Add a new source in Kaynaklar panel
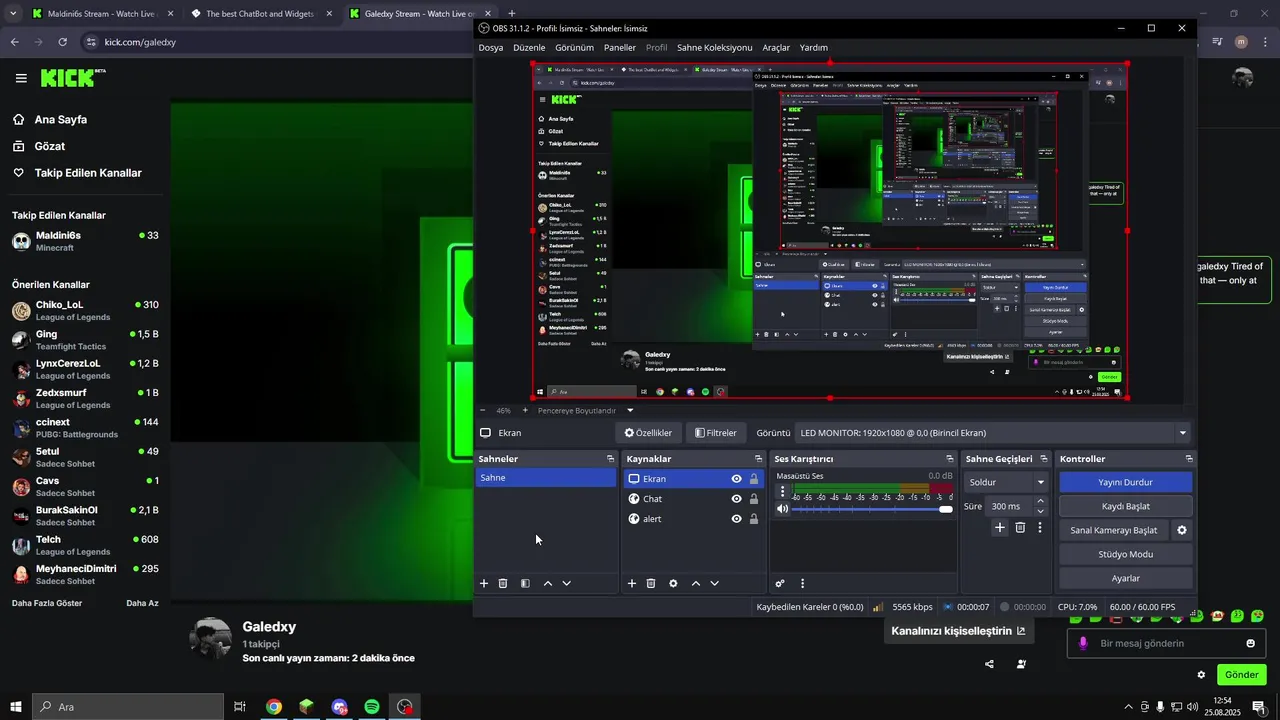 click(632, 583)
